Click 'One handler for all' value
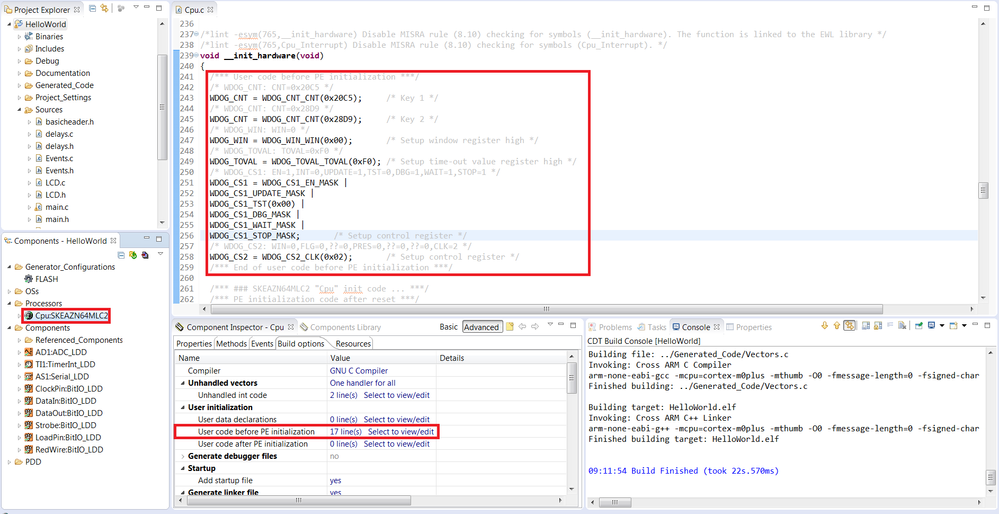The height and width of the screenshot is (514, 999). pos(362,383)
